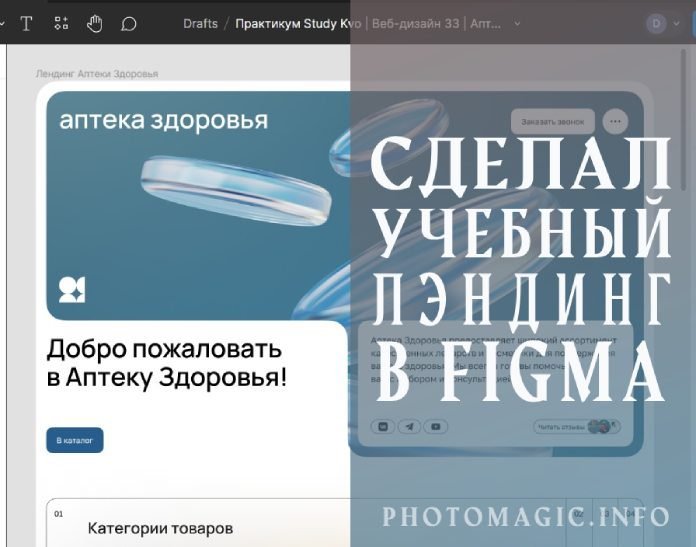
Task: Click the 01 section number label
Action: 59,514
